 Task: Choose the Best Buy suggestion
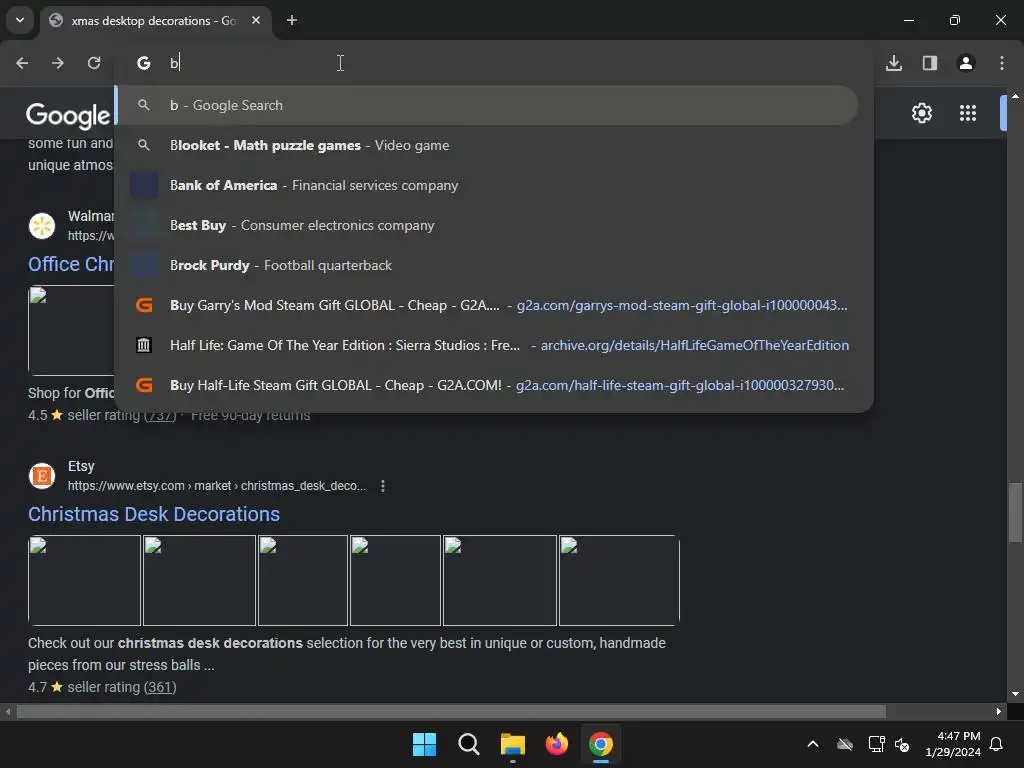click(486, 225)
